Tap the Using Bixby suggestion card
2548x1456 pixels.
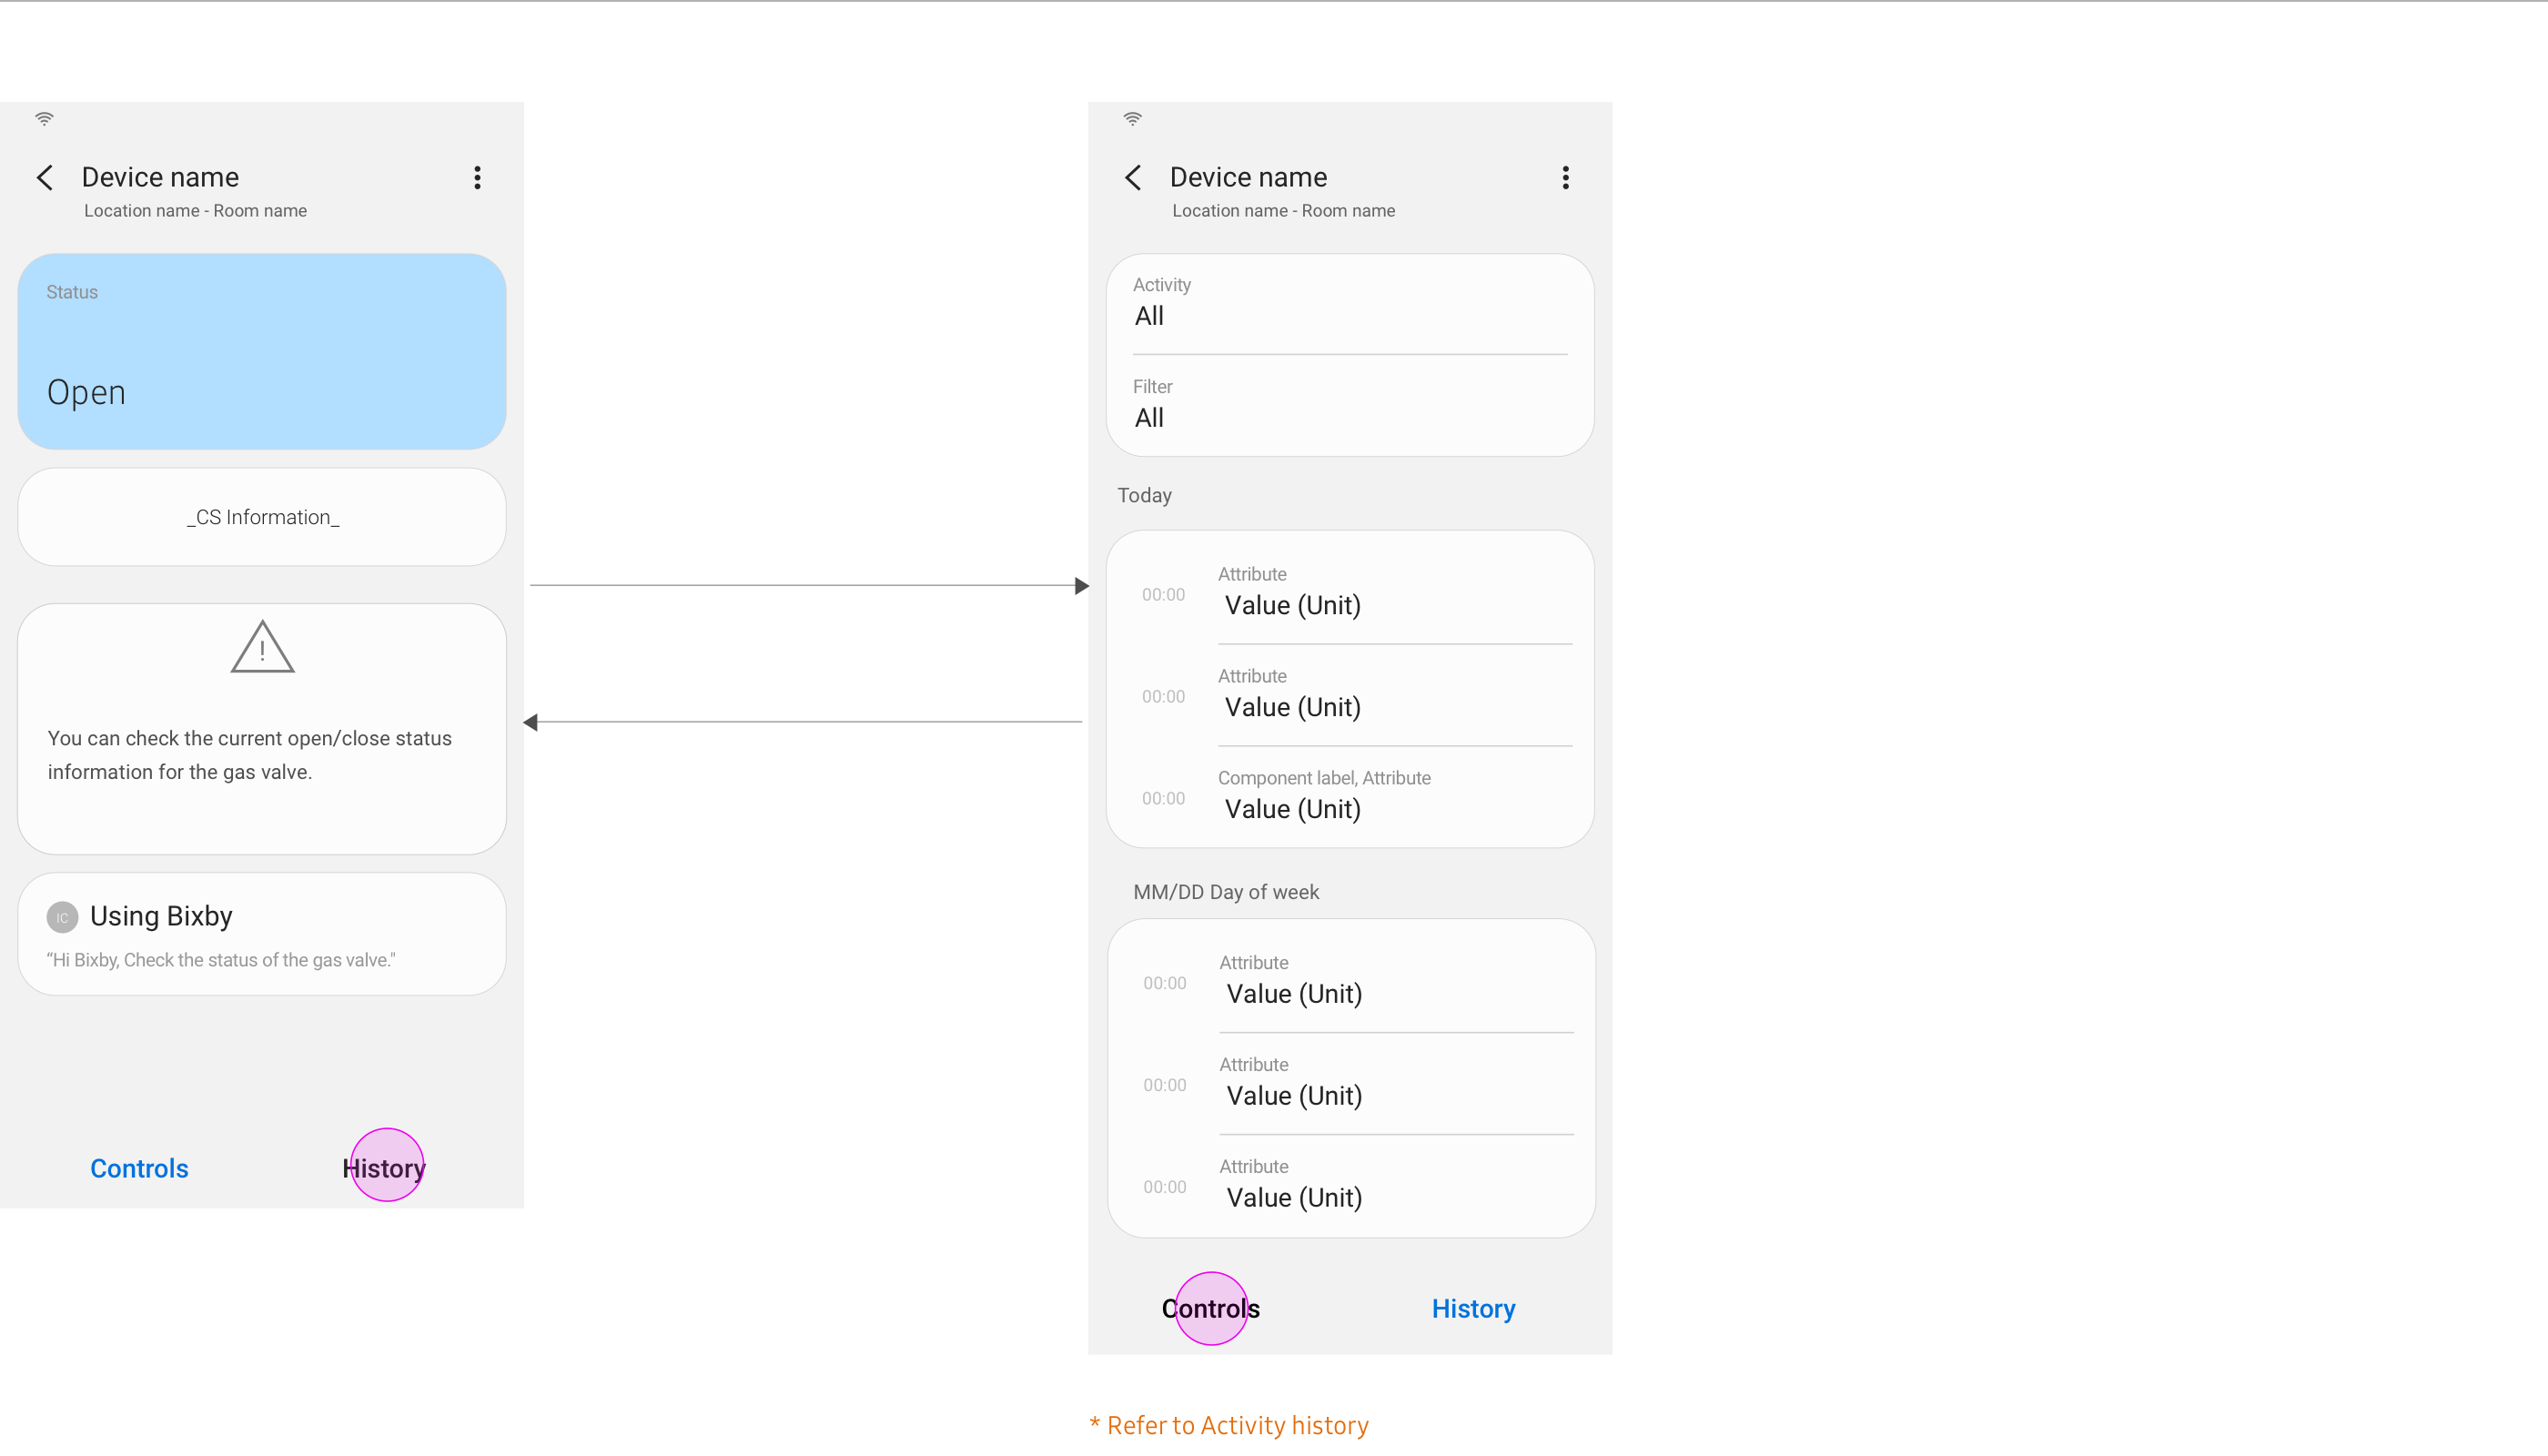[x=262, y=934]
